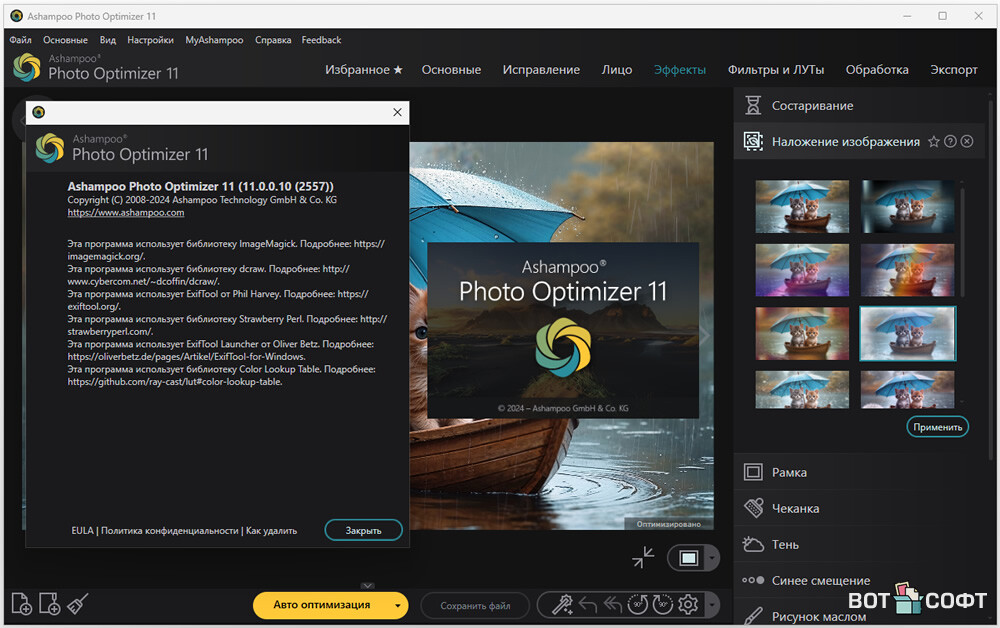Switch to the Избранное tab
The width and height of the screenshot is (1000, 628).
click(364, 69)
